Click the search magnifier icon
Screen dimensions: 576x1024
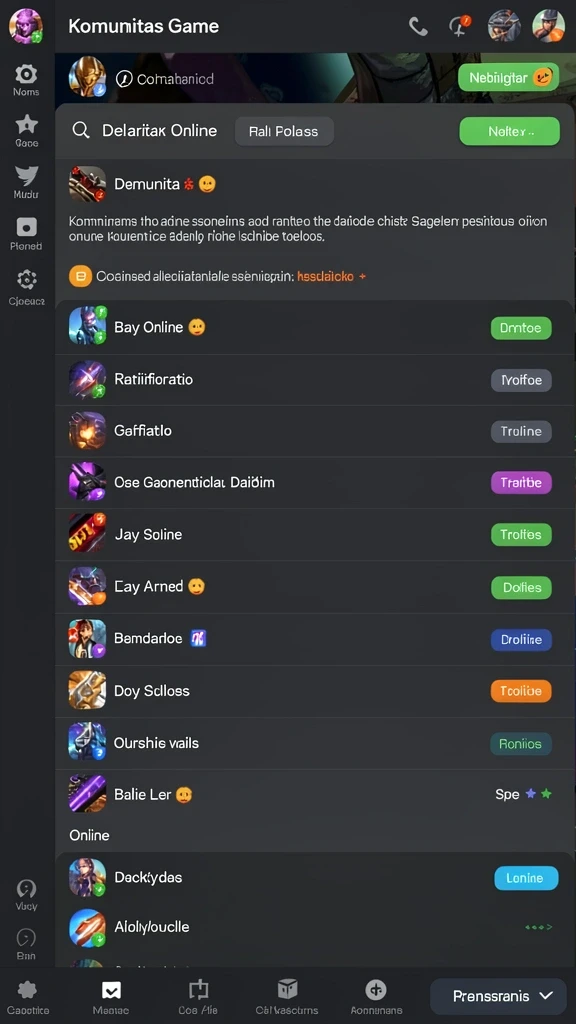click(x=81, y=131)
